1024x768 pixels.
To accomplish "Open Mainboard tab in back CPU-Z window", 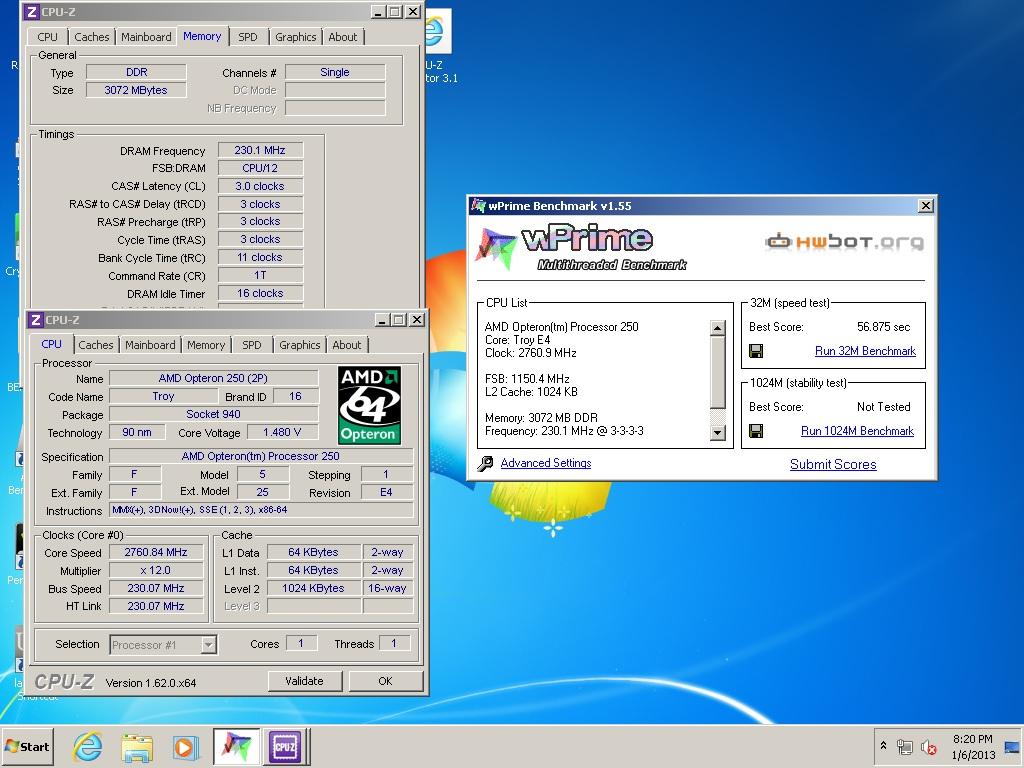I will (x=146, y=37).
